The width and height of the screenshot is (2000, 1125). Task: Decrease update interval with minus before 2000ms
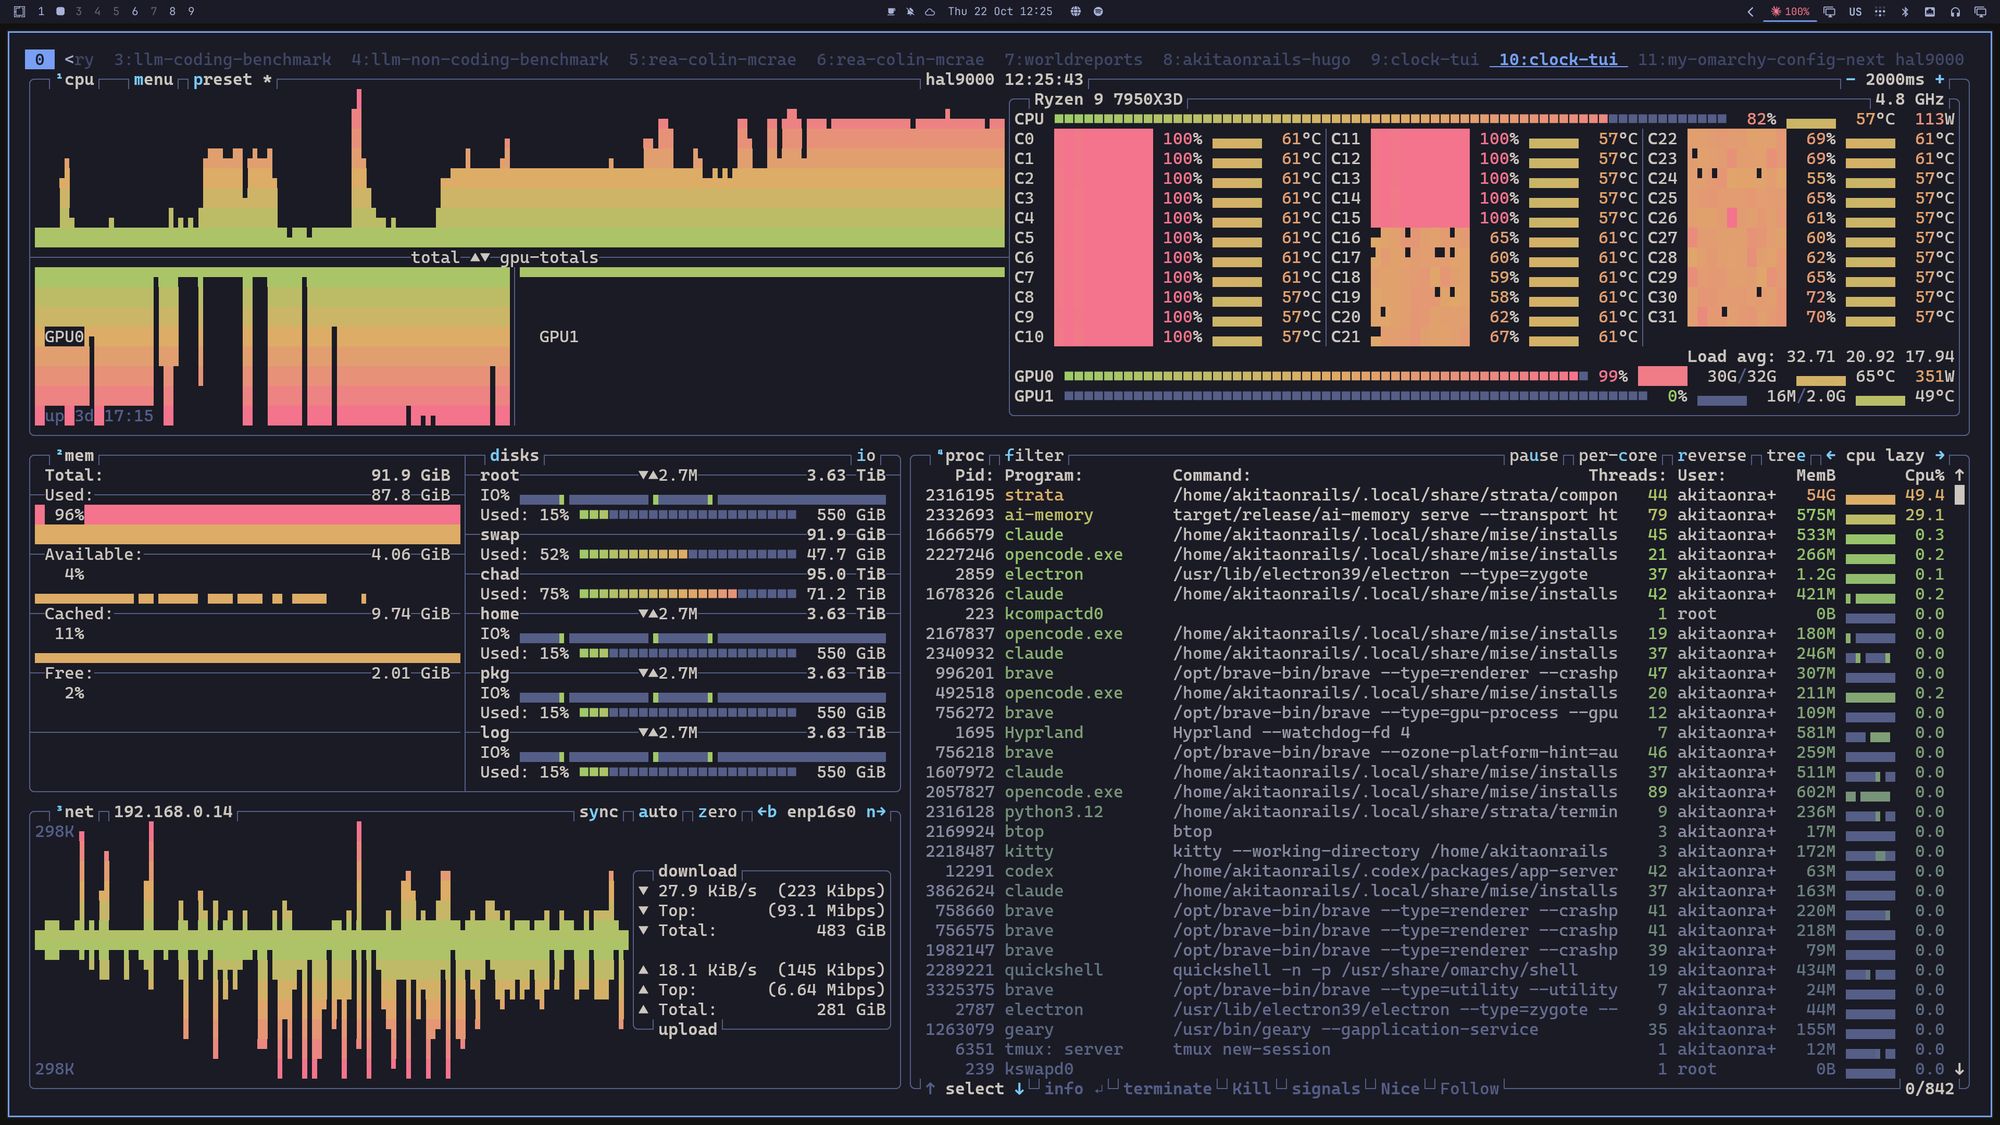1850,79
